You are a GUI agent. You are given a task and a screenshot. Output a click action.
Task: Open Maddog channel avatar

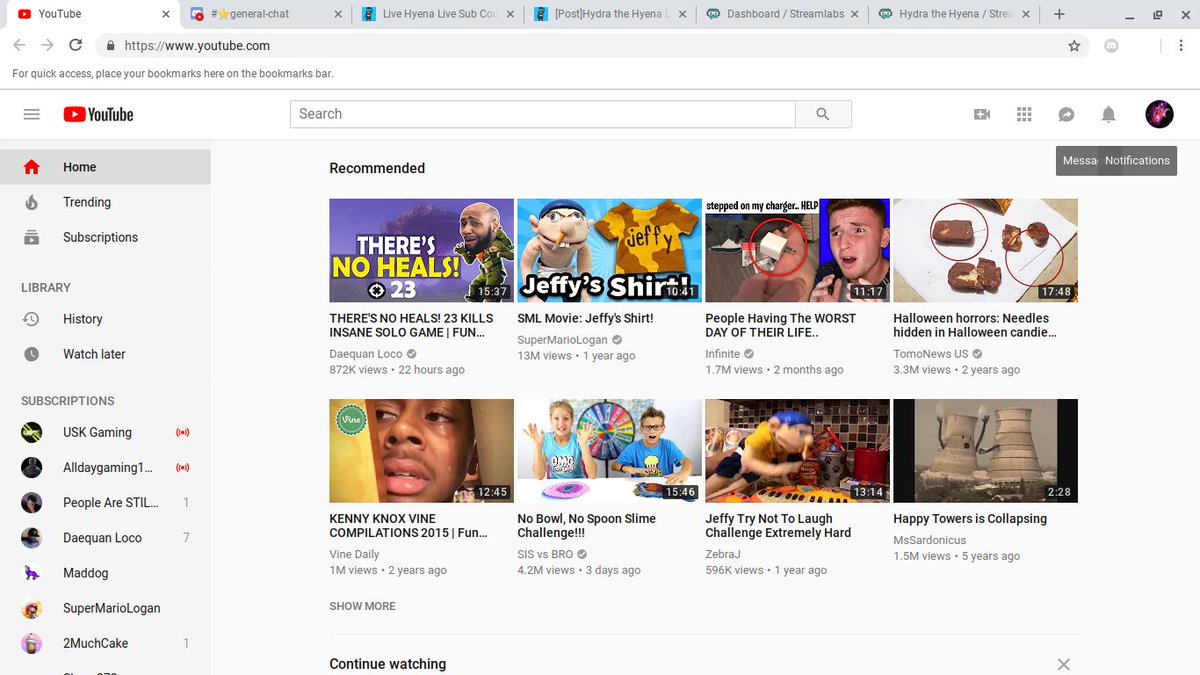click(32, 573)
